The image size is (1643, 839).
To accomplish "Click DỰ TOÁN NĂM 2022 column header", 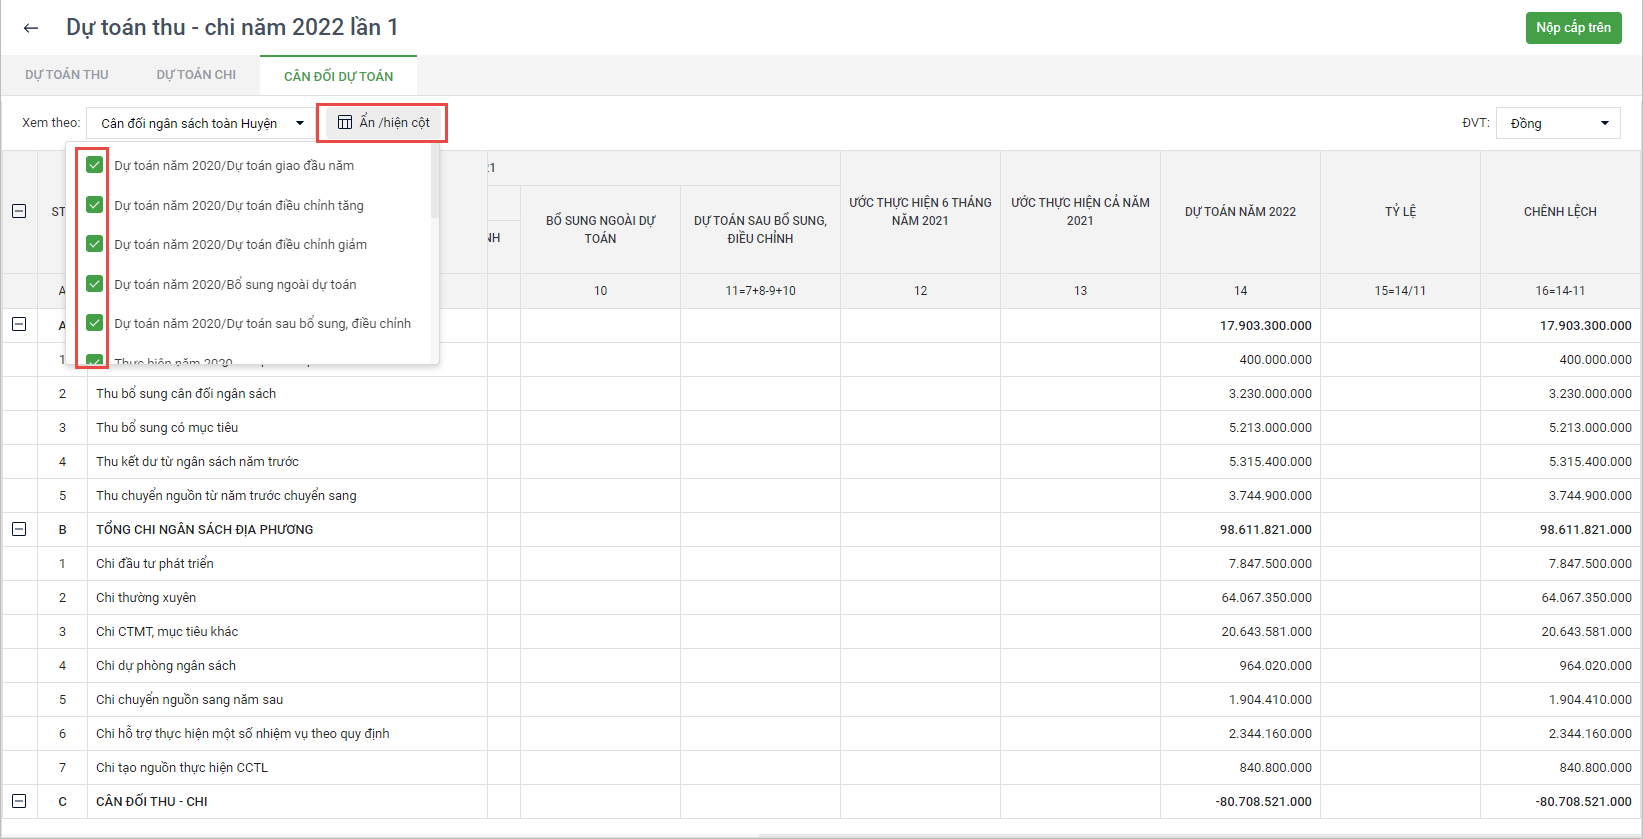I will (1240, 212).
